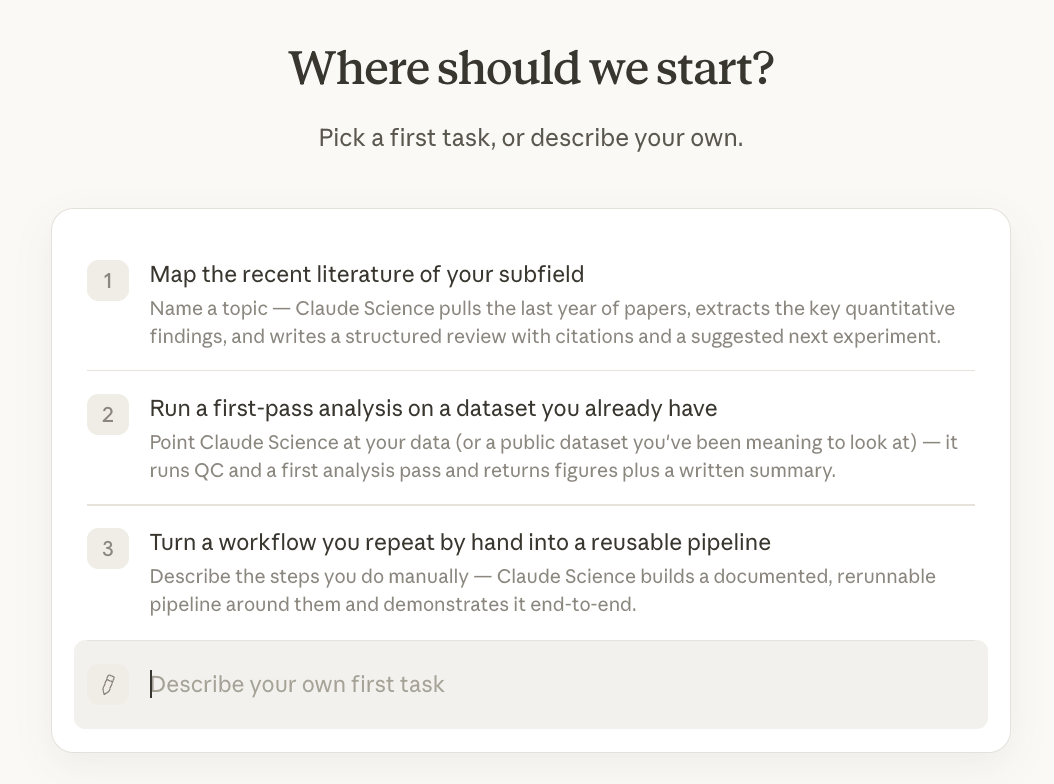Click the "Name a topic" description text
The image size is (1054, 784).
pyautogui.click(x=553, y=322)
